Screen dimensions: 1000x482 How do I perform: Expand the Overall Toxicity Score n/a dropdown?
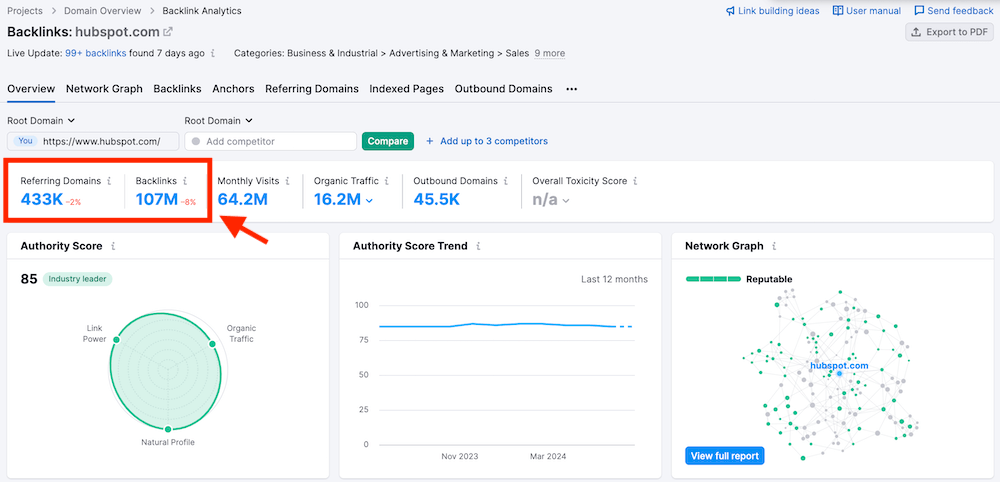566,201
